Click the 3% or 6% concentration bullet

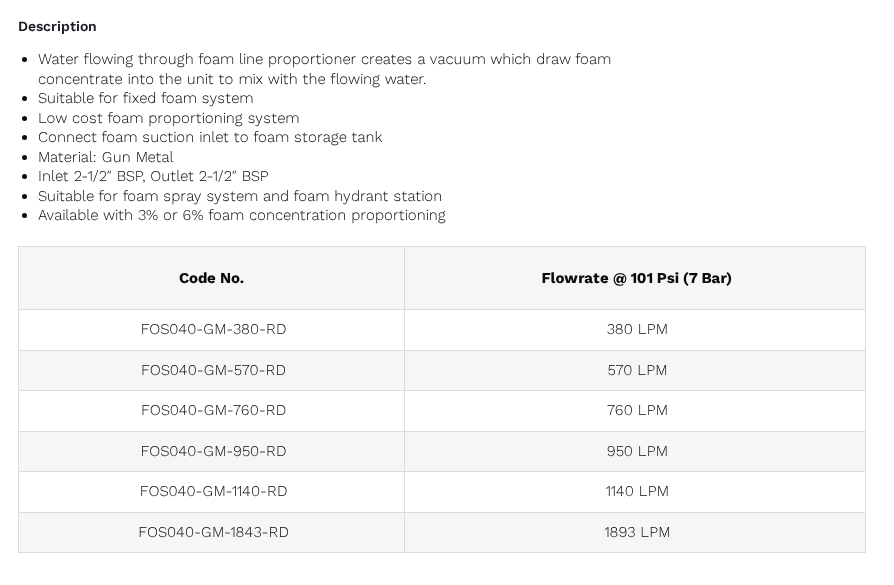tap(242, 216)
